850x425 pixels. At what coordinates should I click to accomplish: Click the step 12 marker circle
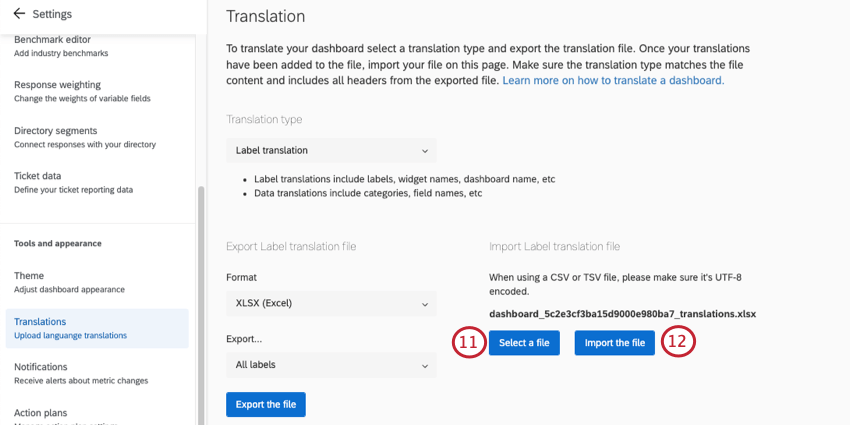pyautogui.click(x=678, y=343)
